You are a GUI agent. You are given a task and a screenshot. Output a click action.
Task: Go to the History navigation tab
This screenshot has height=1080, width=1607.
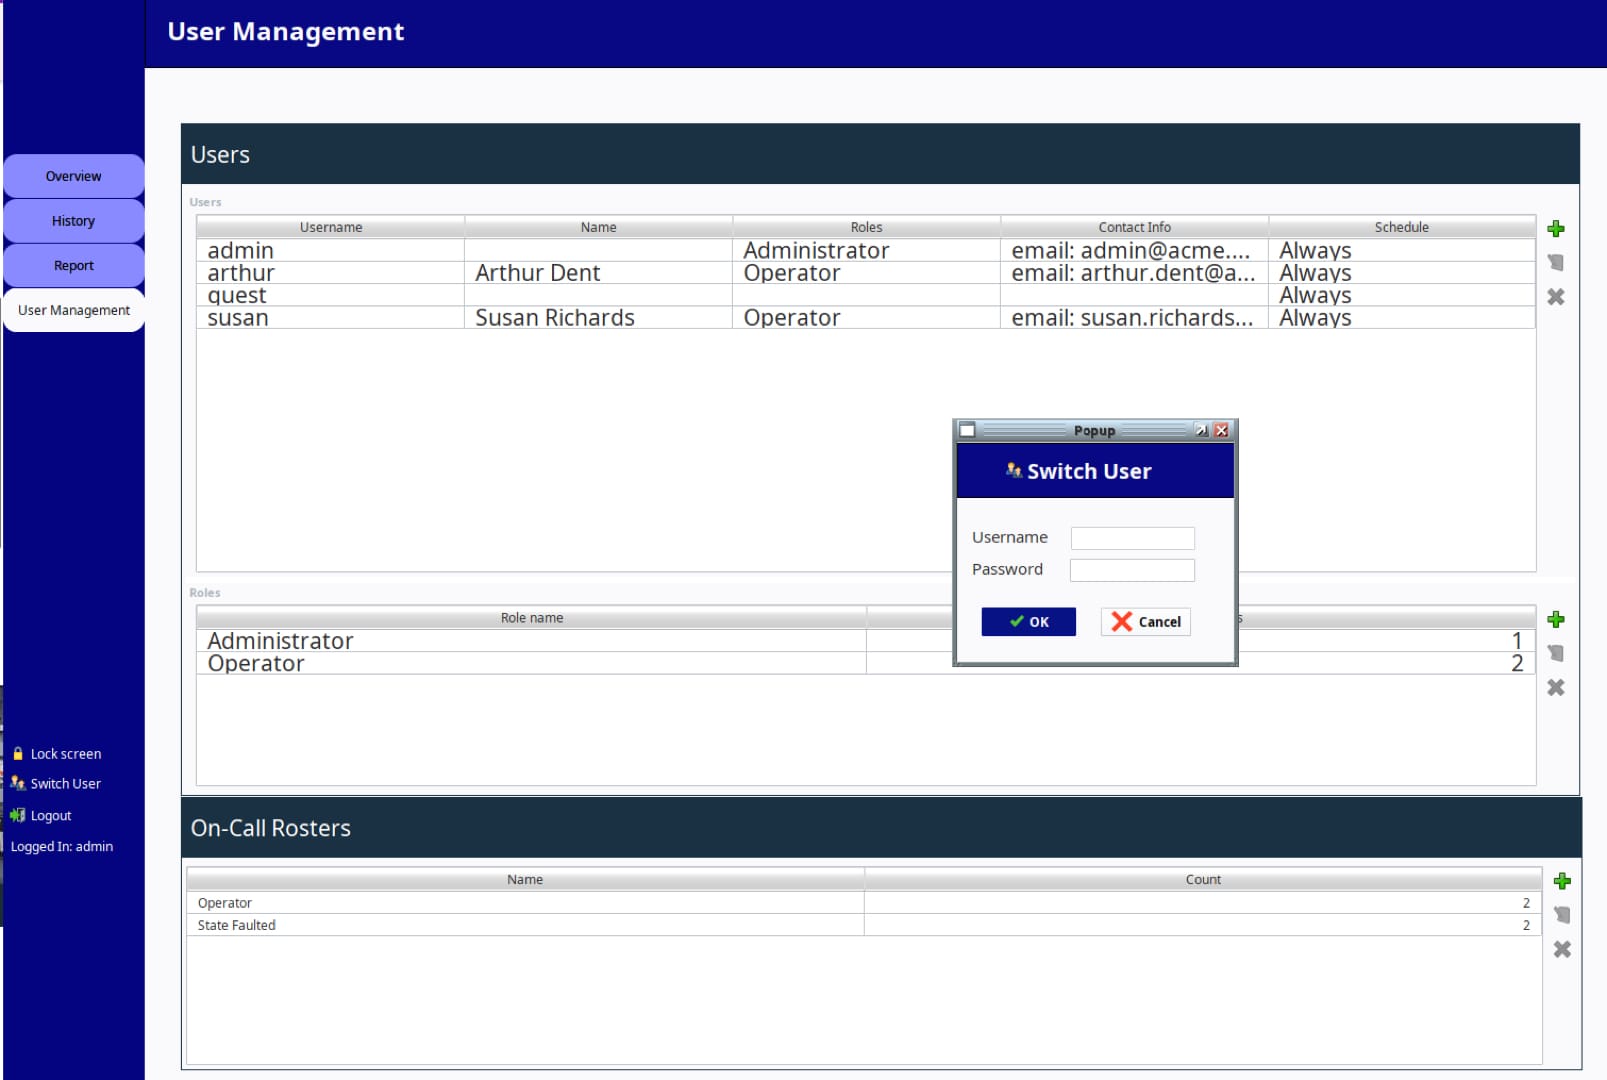click(x=73, y=221)
